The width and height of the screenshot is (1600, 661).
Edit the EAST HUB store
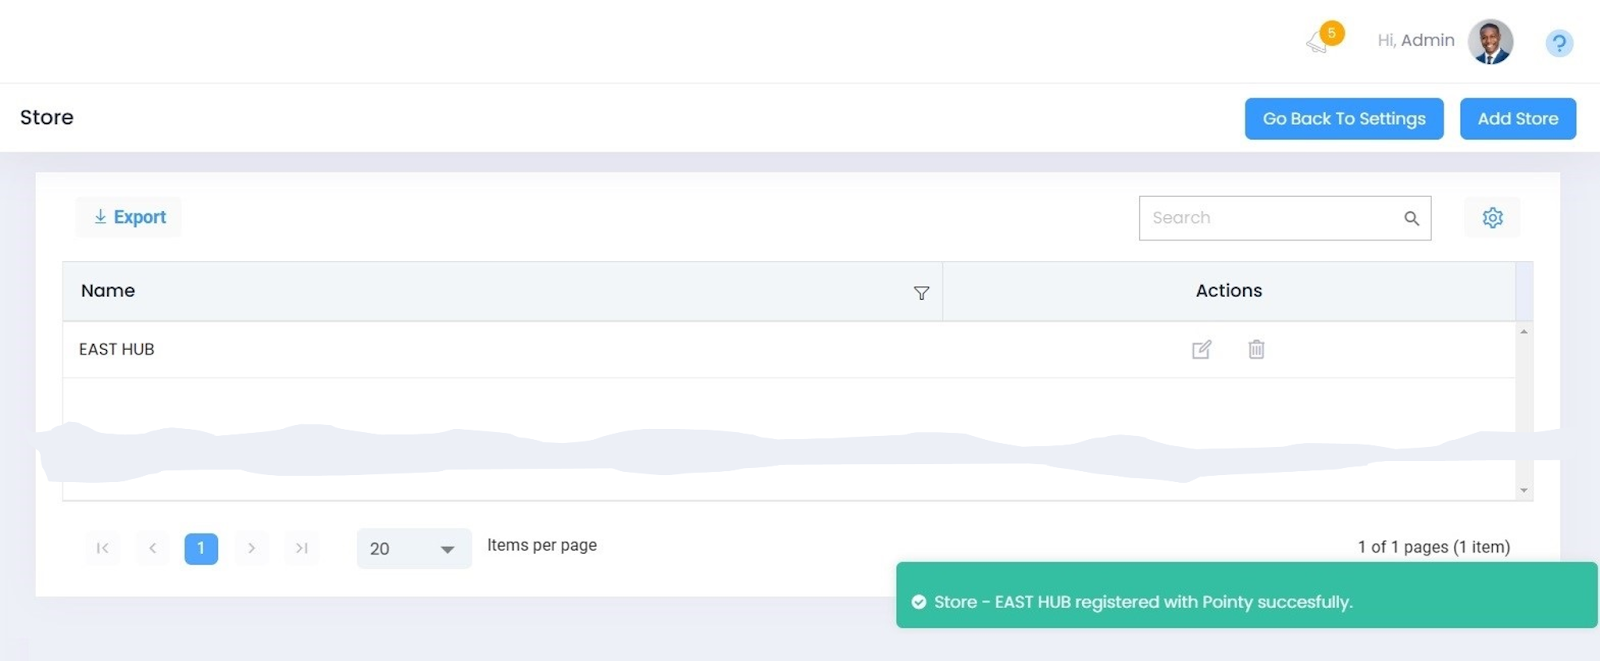click(x=1201, y=349)
